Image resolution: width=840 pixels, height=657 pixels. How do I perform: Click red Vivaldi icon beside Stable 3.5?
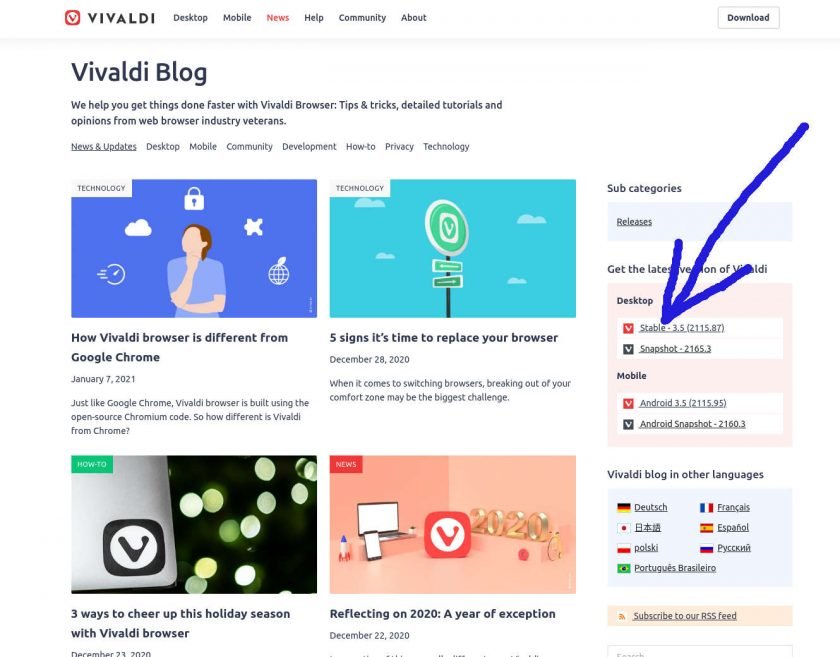click(x=628, y=328)
